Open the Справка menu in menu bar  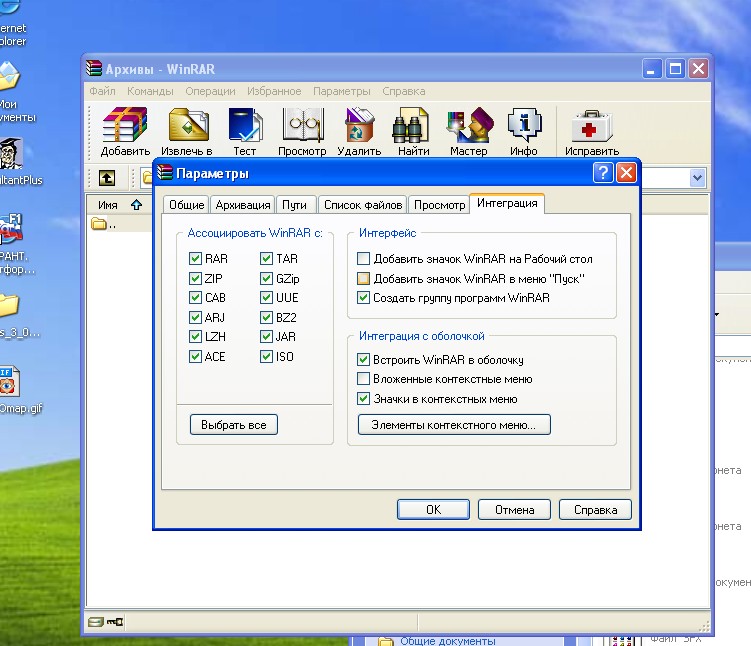(x=403, y=91)
